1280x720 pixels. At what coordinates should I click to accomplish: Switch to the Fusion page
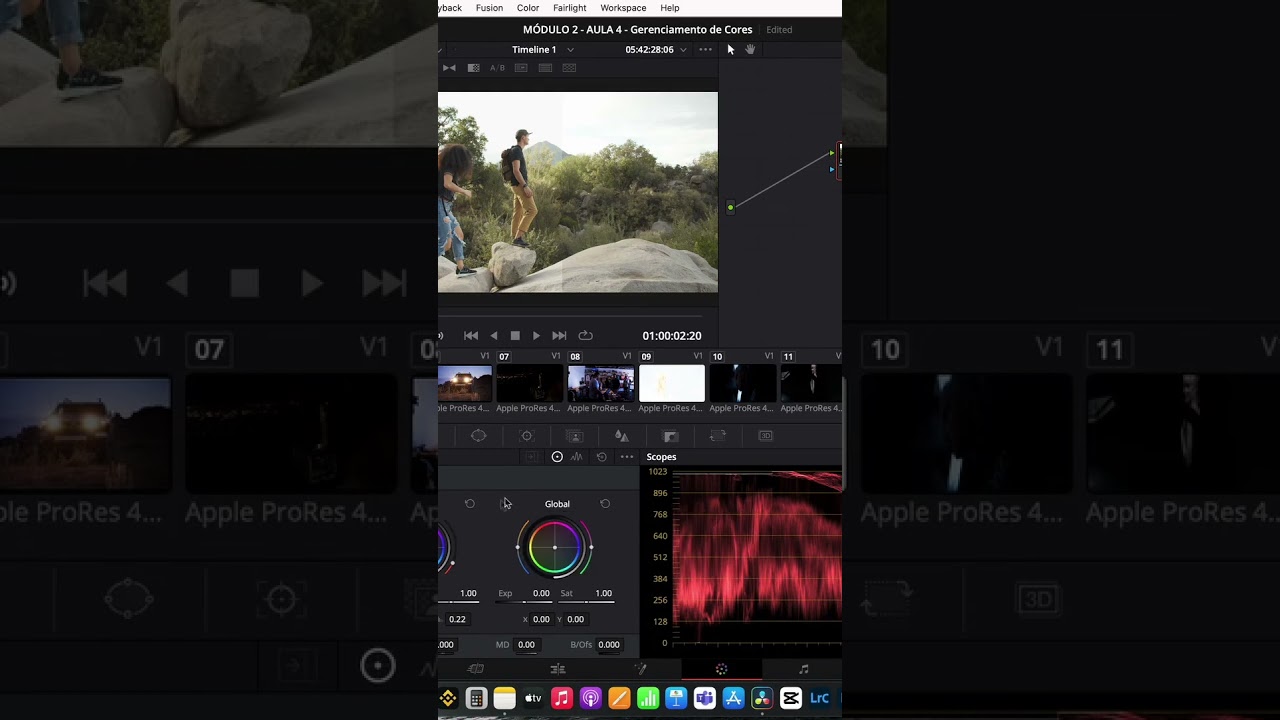point(640,669)
